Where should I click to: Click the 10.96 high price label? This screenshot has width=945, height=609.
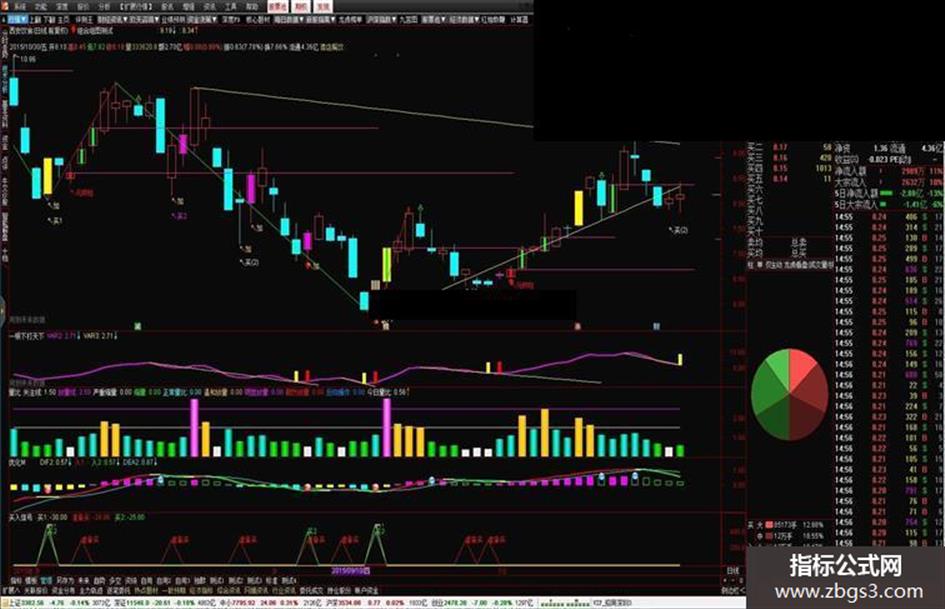tap(28, 59)
